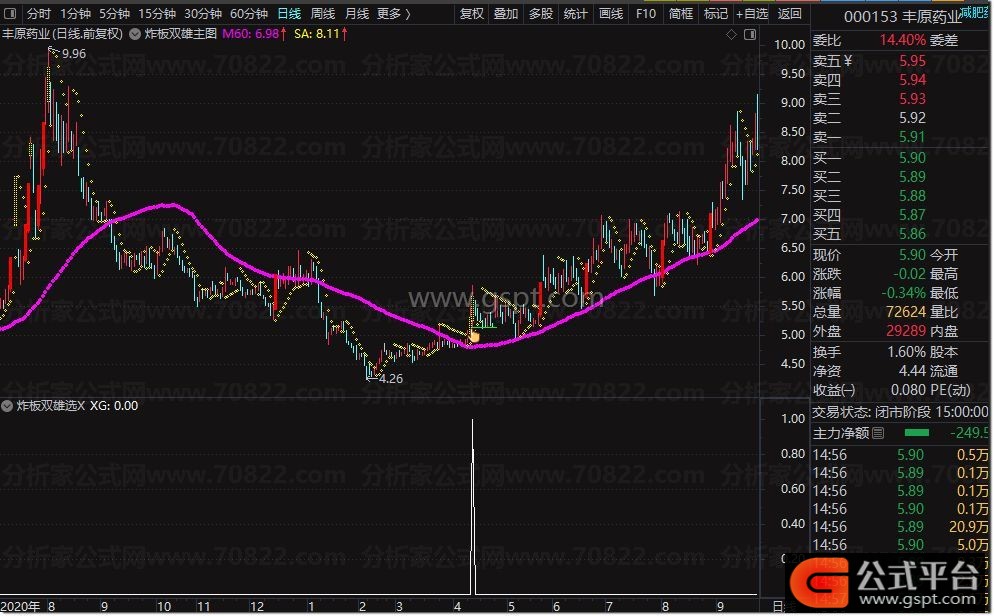This screenshot has height=616, width=995.
Task: Click the XG signal spike in sub-chart
Action: (473, 508)
